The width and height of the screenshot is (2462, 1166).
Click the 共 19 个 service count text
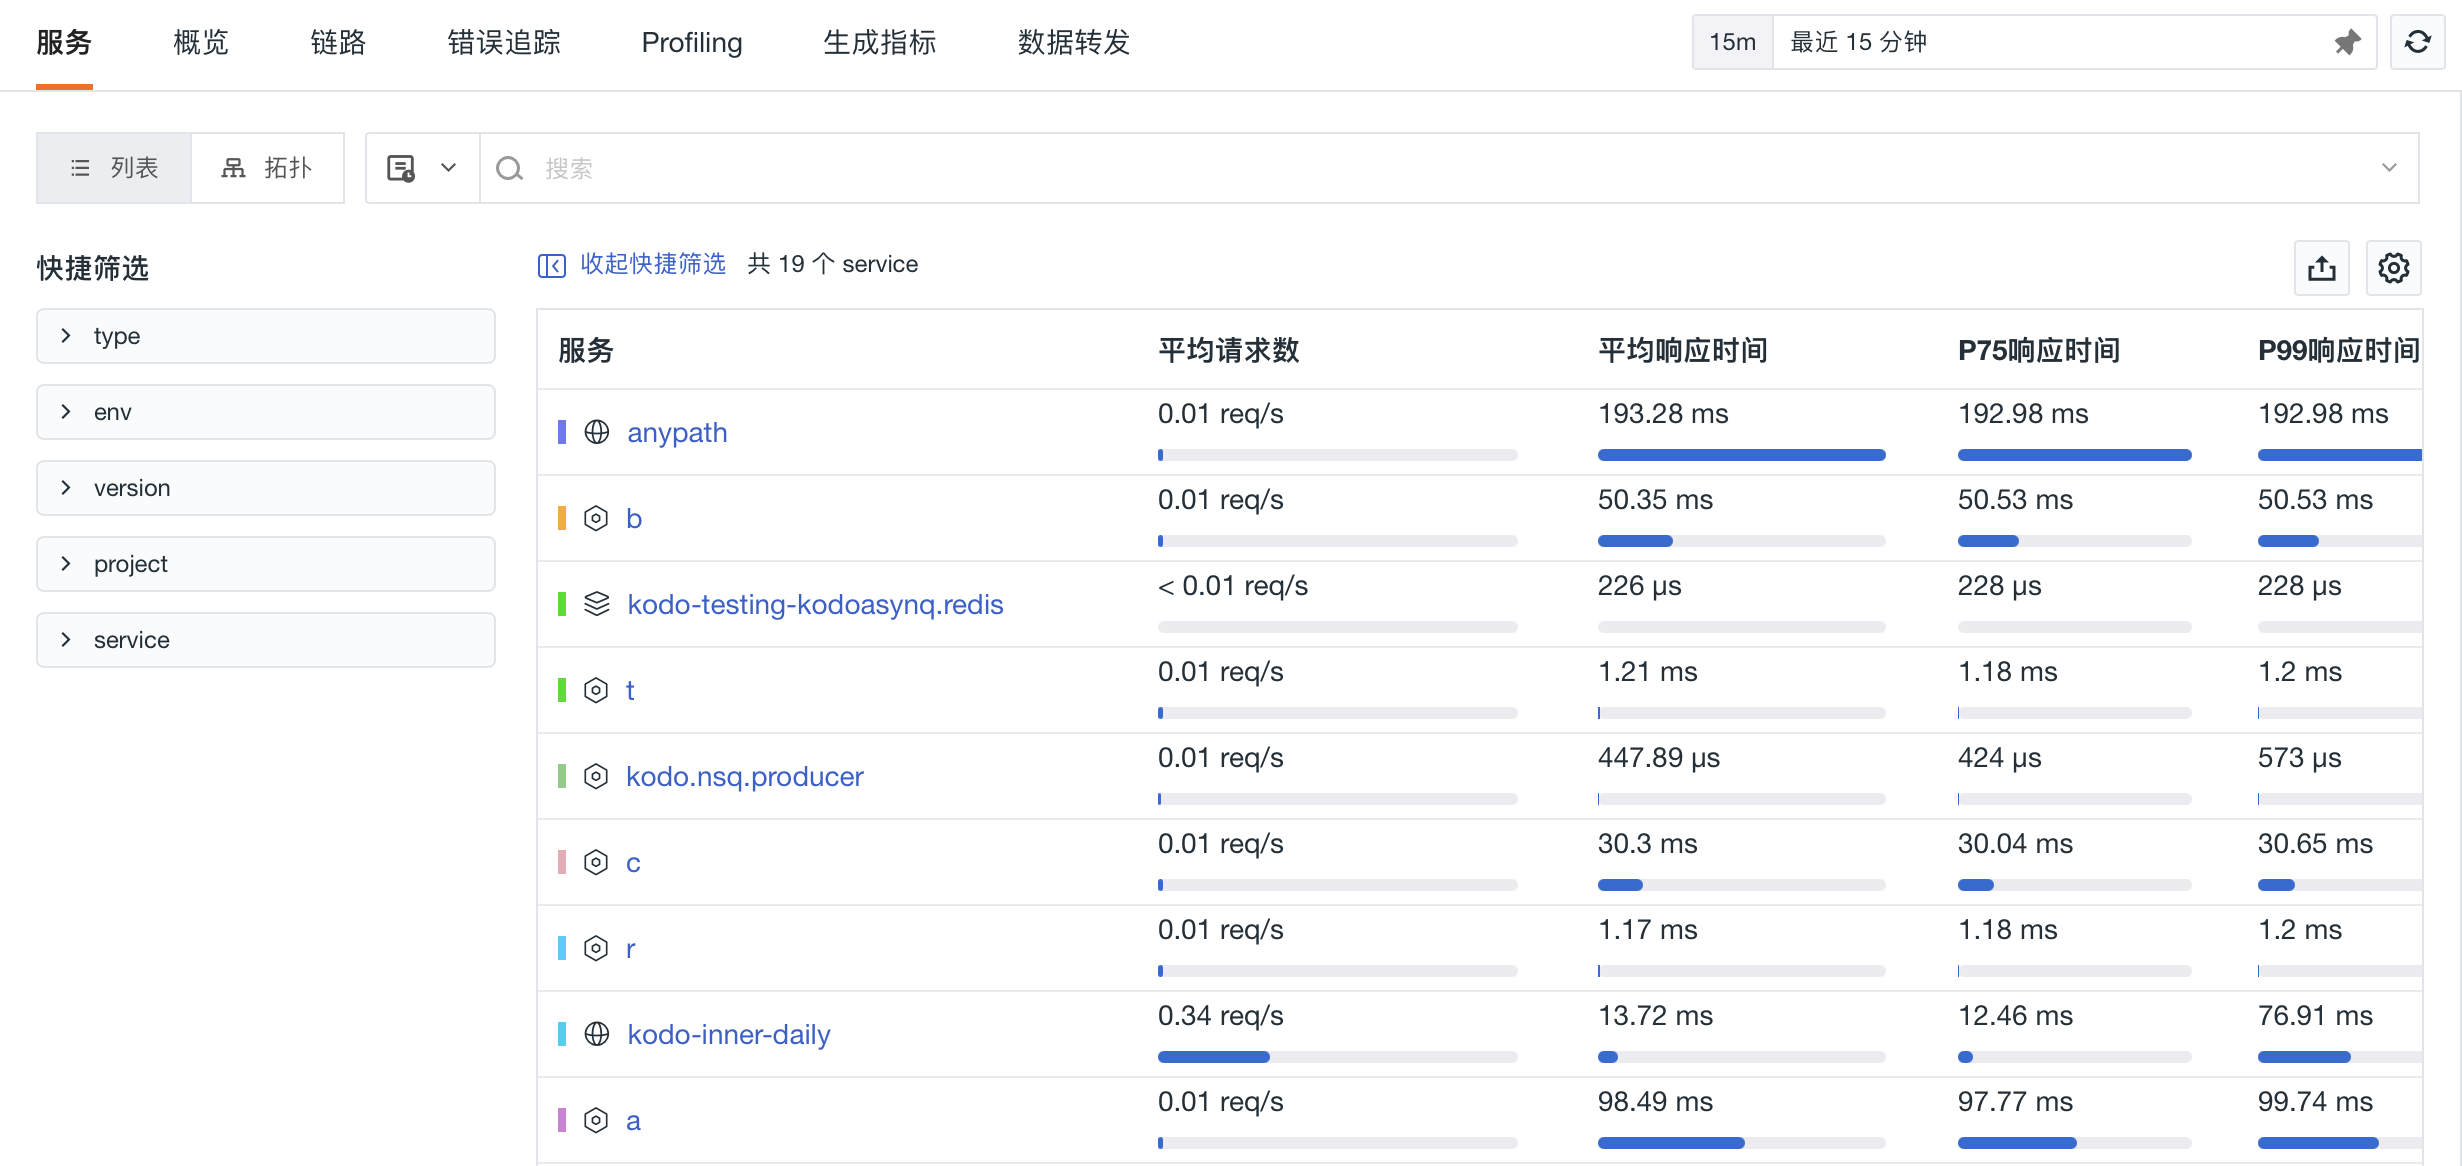tap(832, 264)
